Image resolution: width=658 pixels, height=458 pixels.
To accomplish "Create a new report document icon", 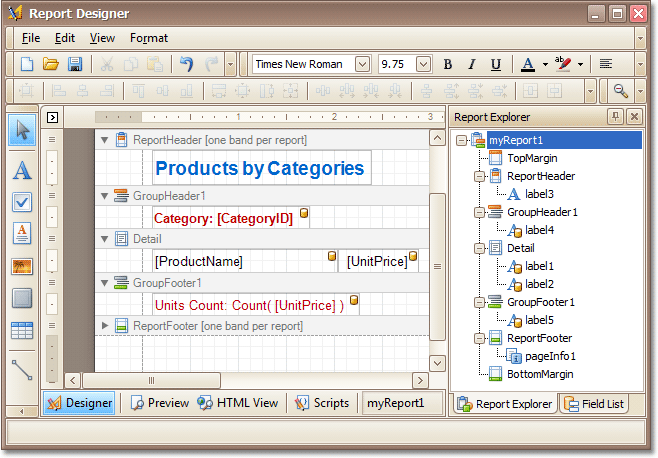I will click(27, 64).
